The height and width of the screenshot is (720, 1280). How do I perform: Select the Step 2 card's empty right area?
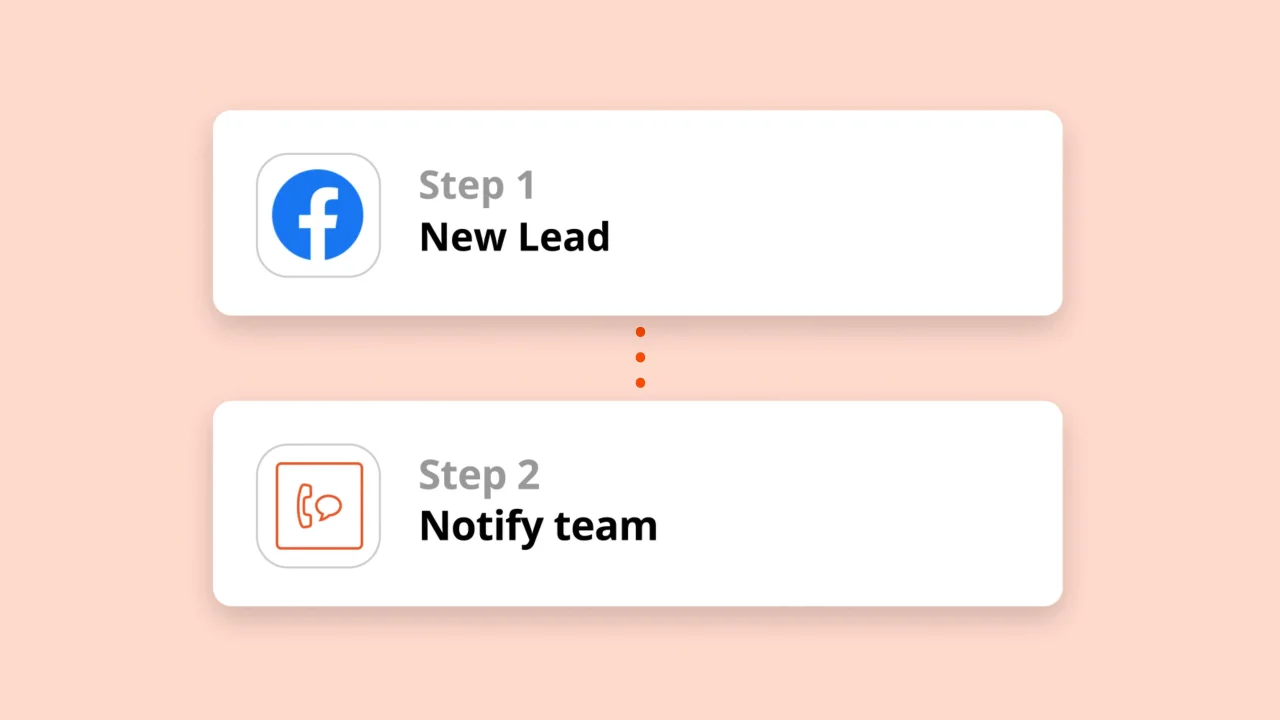[850, 503]
